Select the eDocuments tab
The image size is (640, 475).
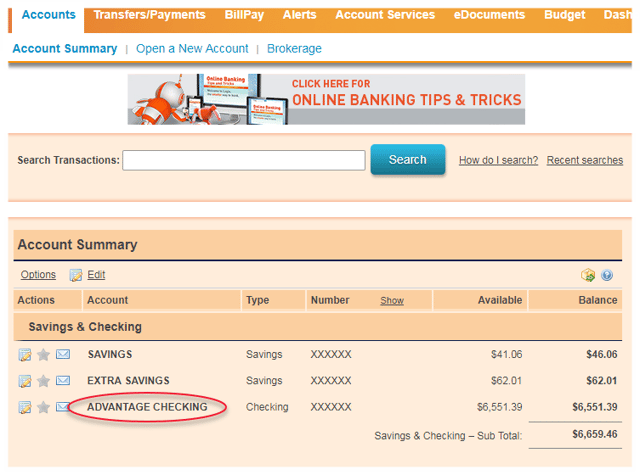coord(489,15)
